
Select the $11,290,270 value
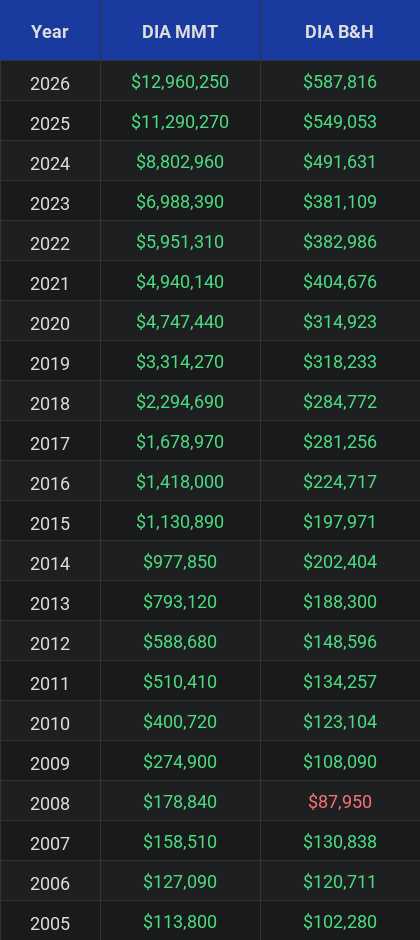(180, 122)
